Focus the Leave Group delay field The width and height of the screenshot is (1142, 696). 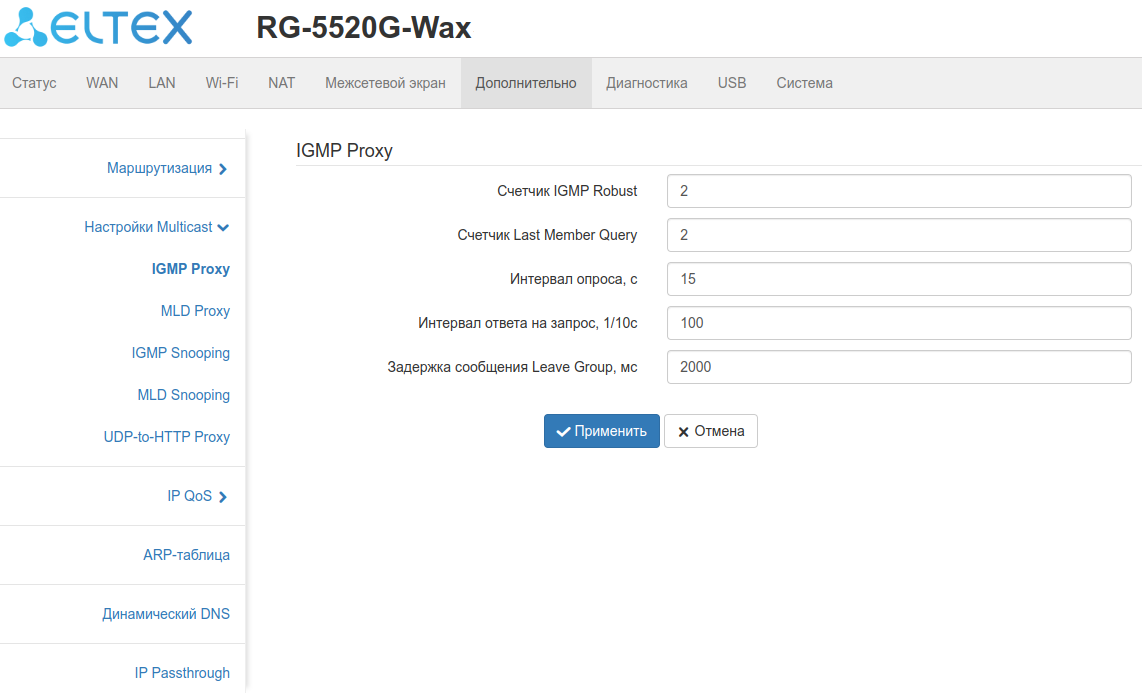pyautogui.click(x=899, y=367)
